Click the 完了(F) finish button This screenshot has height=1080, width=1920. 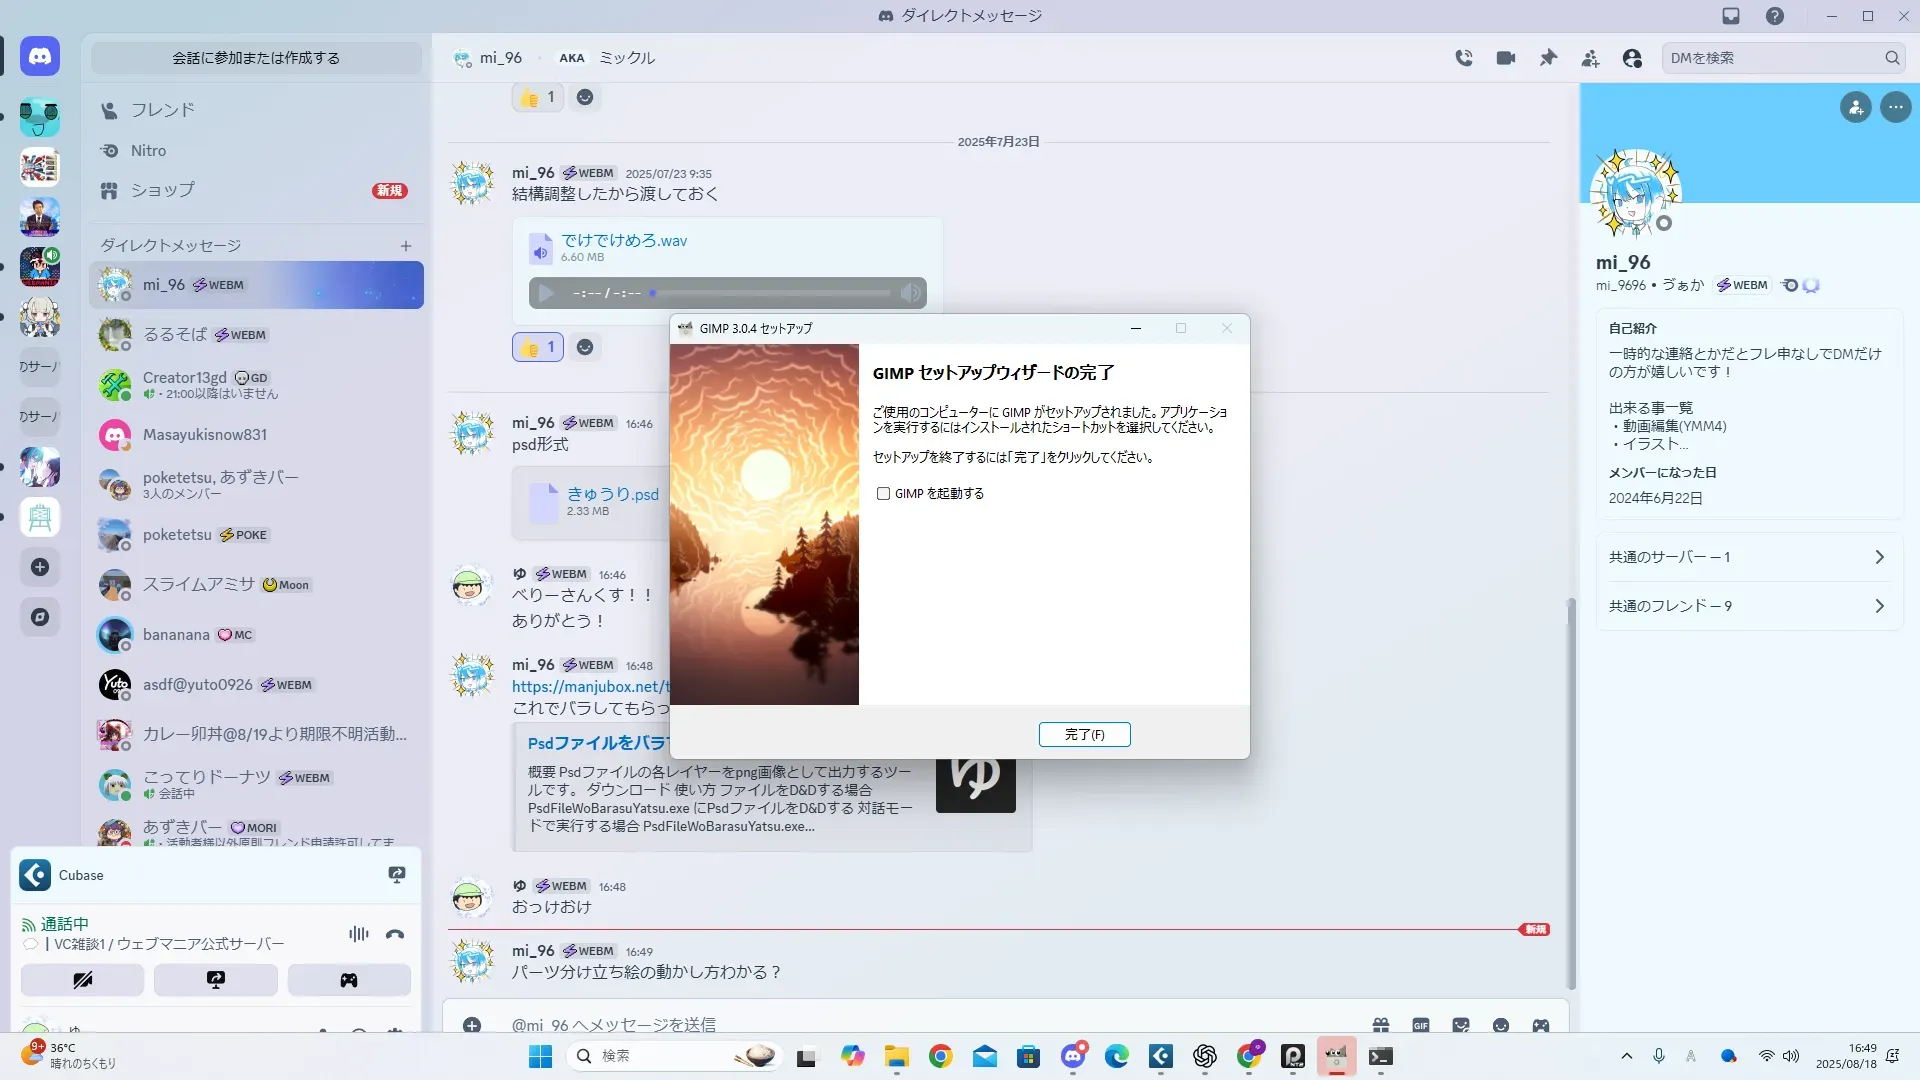tap(1084, 734)
